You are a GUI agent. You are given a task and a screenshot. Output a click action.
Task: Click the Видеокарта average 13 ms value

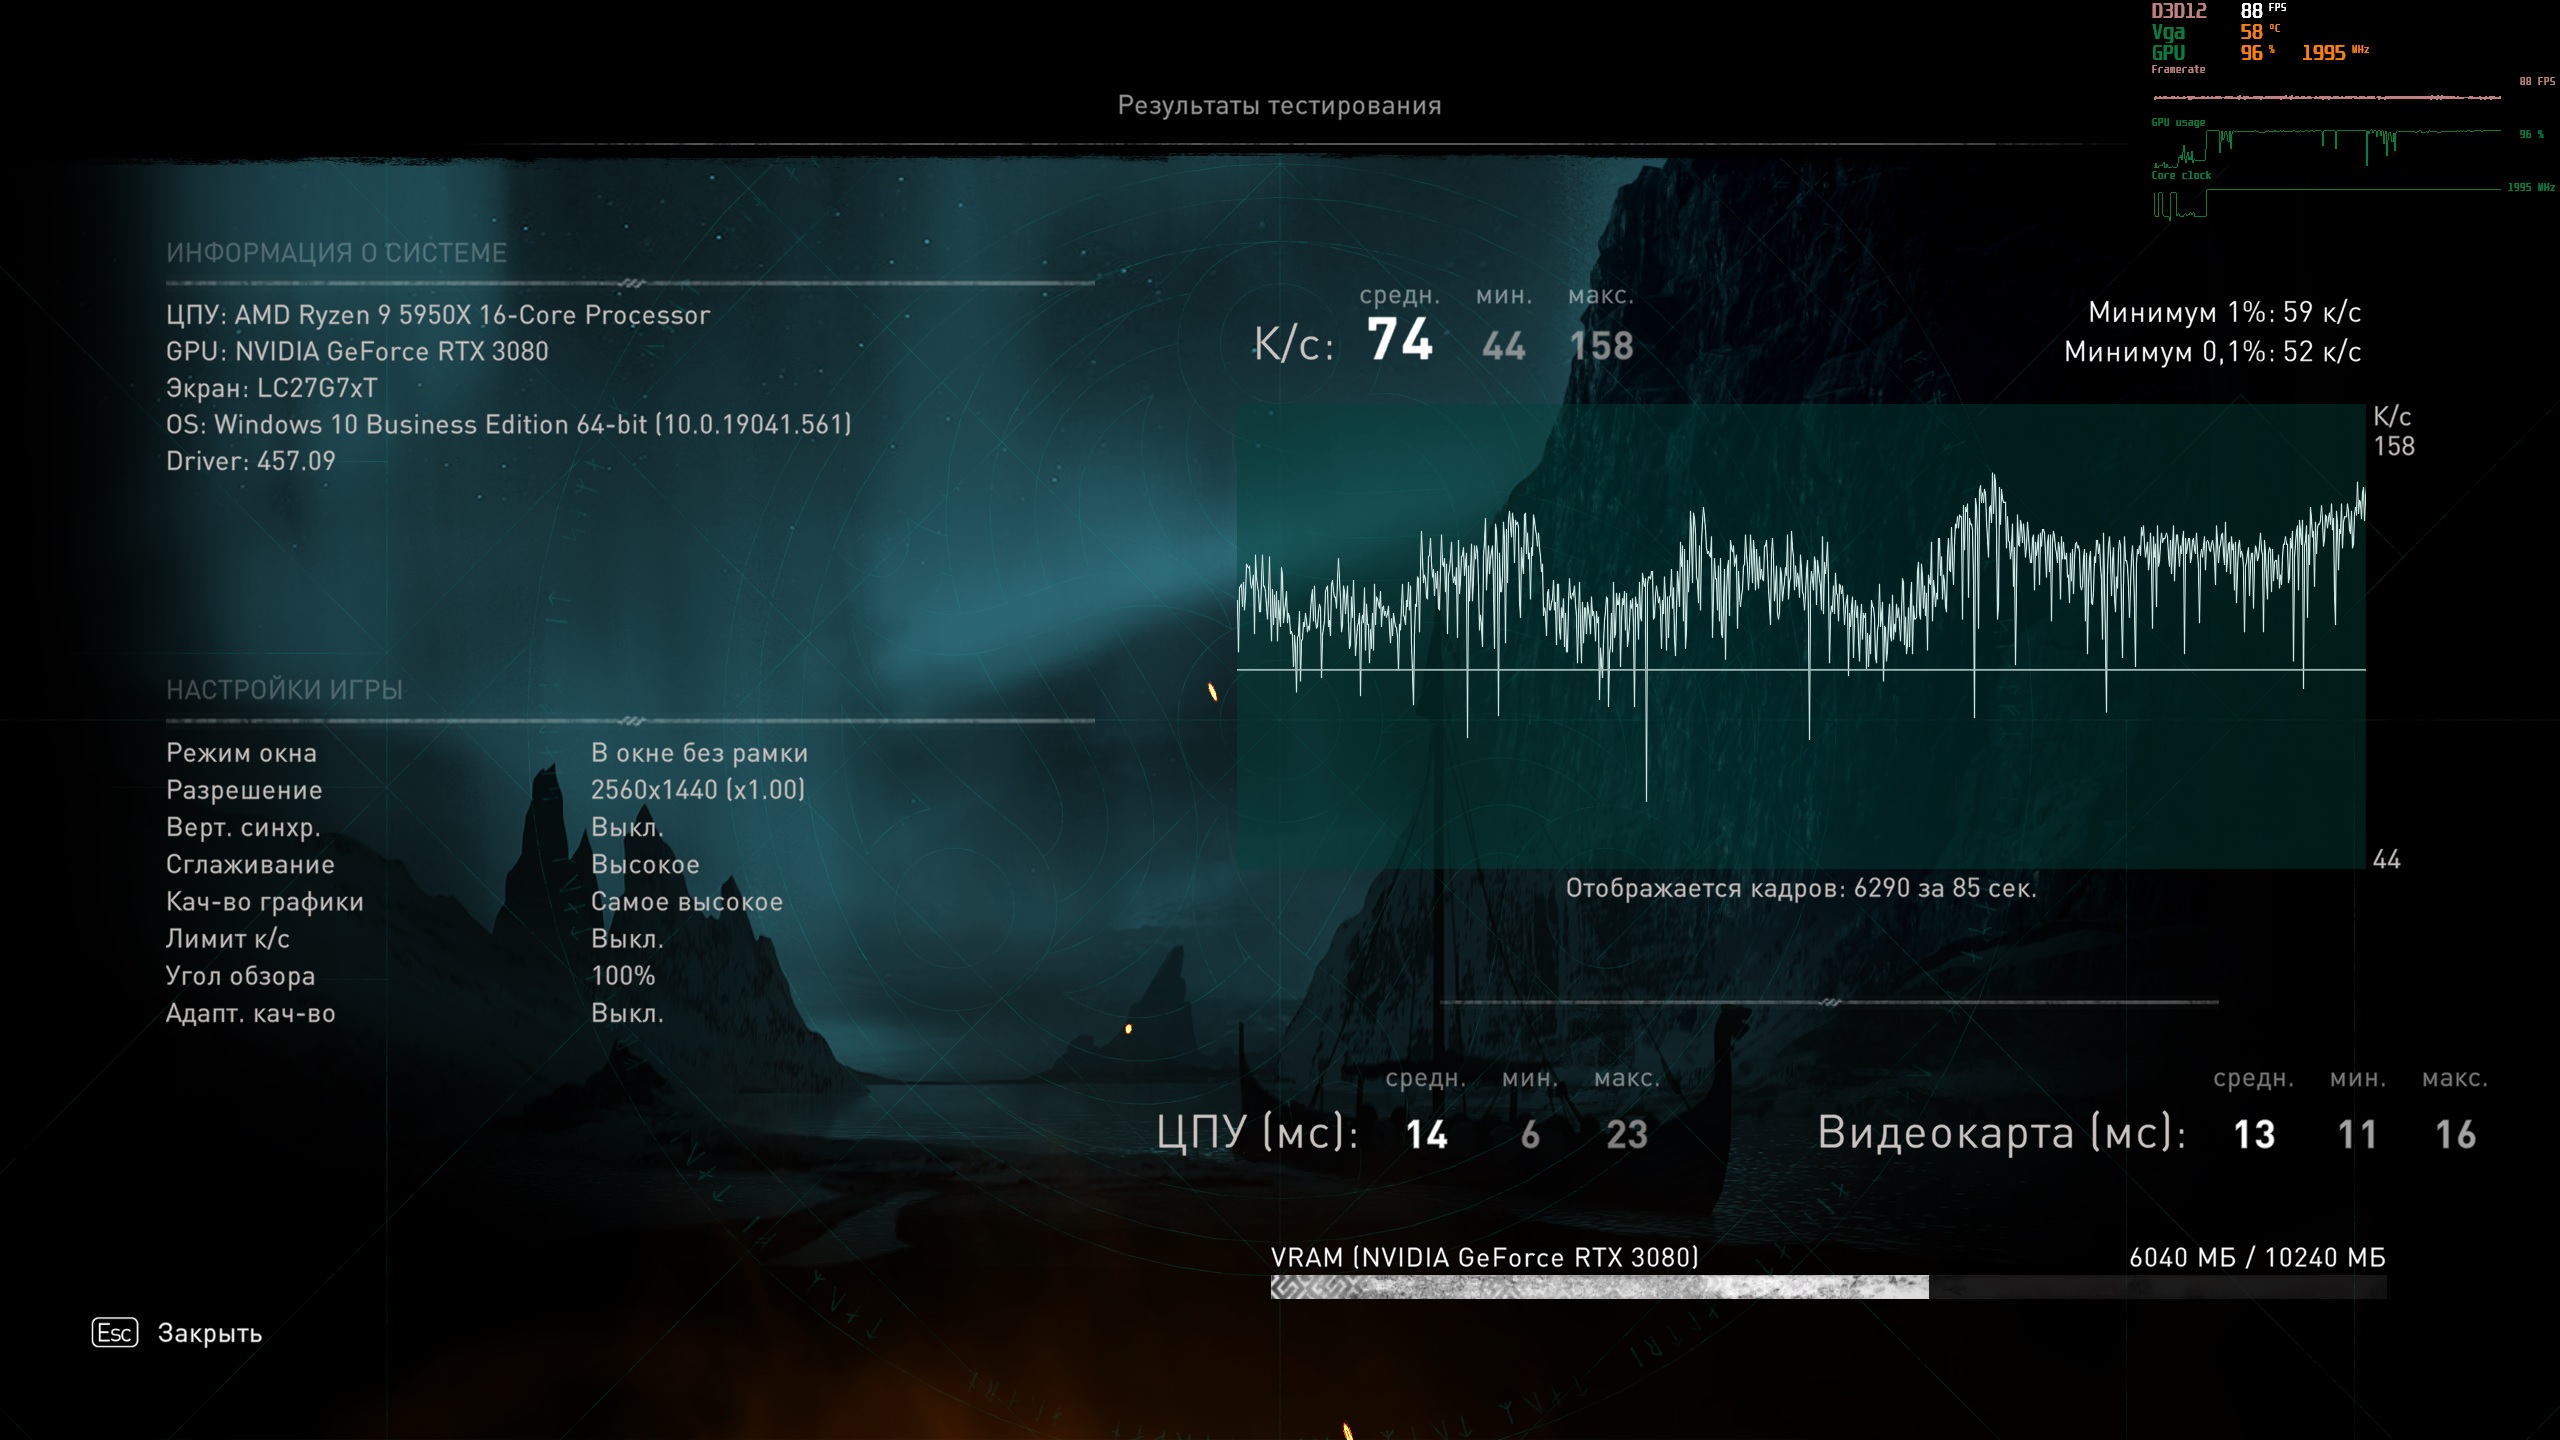point(2254,1135)
